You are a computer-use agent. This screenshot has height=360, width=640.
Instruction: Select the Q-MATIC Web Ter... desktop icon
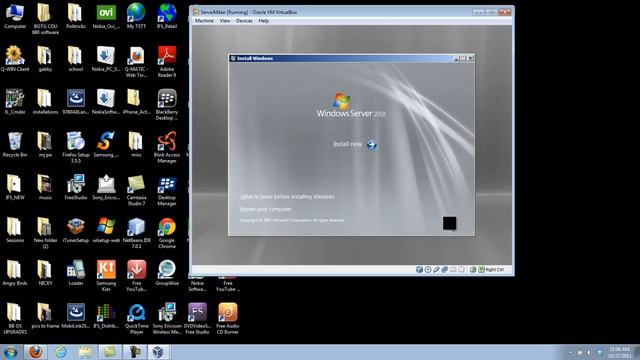pos(136,62)
